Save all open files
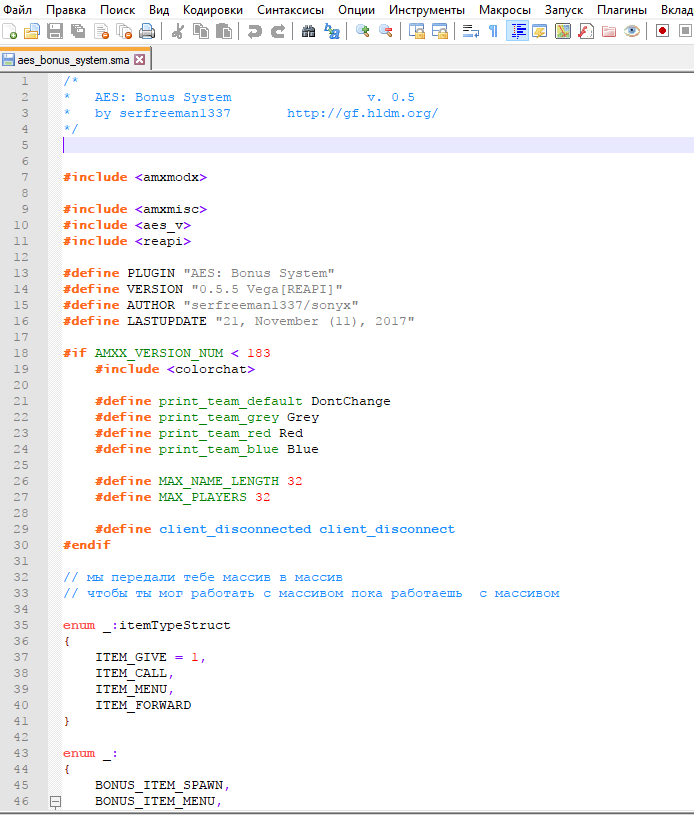Screen dimensions: 694x815 click(78, 32)
